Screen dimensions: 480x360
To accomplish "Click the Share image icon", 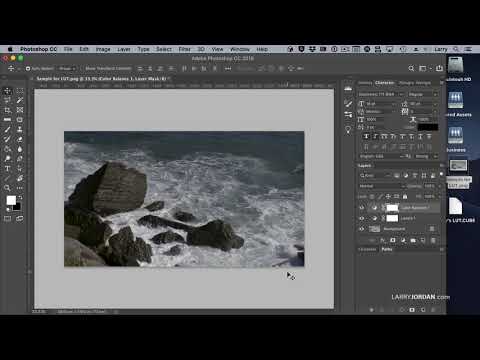I will pos(440,68).
